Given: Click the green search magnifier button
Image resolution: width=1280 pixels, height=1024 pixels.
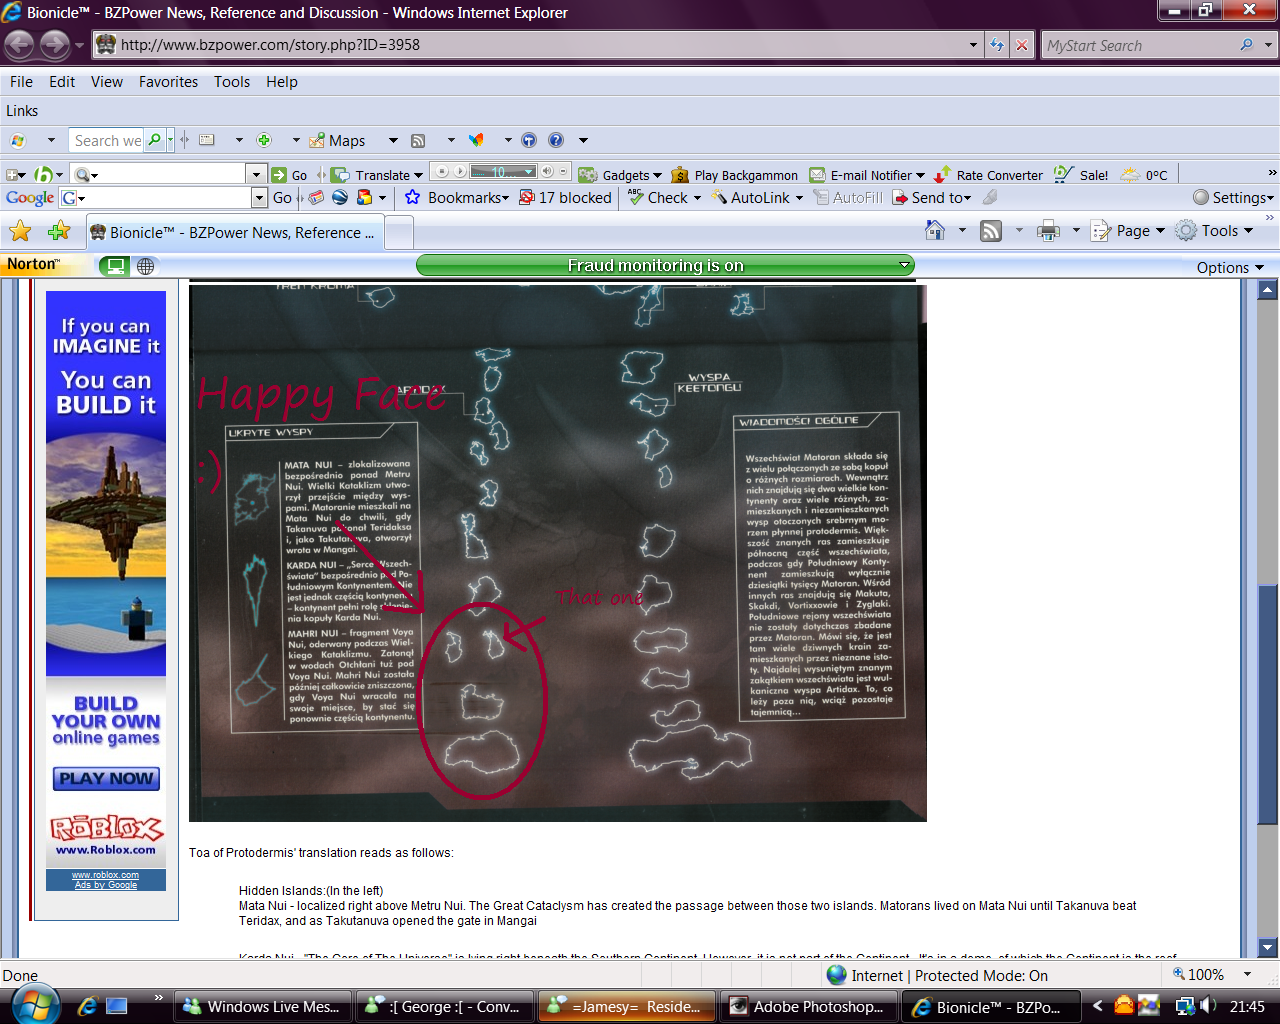Looking at the screenshot, I should (155, 140).
